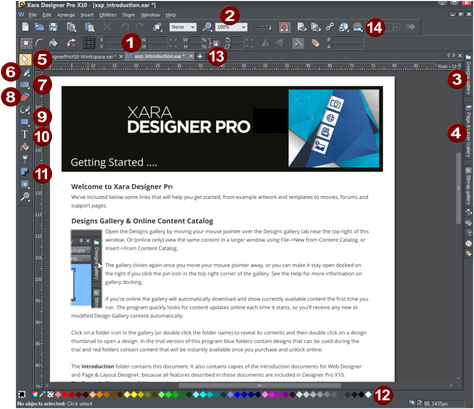The image size is (474, 409).
Task: Toggle Show selection bounds button
Action: click(x=26, y=43)
